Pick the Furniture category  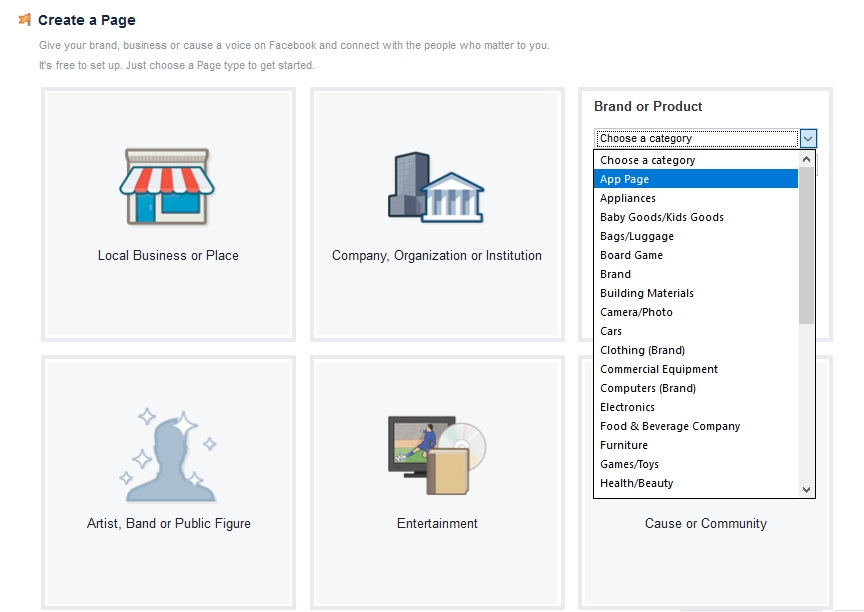tap(696, 445)
